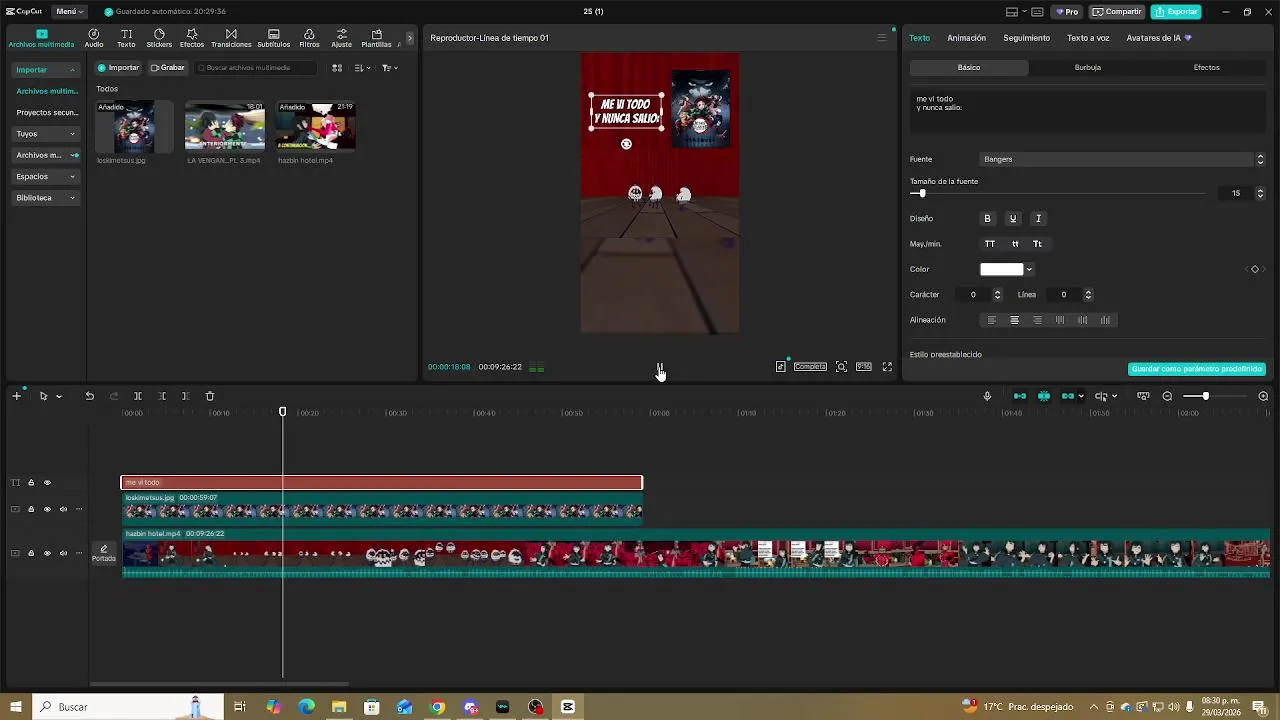Open the Efectos panel in the top toolbar

click(x=192, y=38)
